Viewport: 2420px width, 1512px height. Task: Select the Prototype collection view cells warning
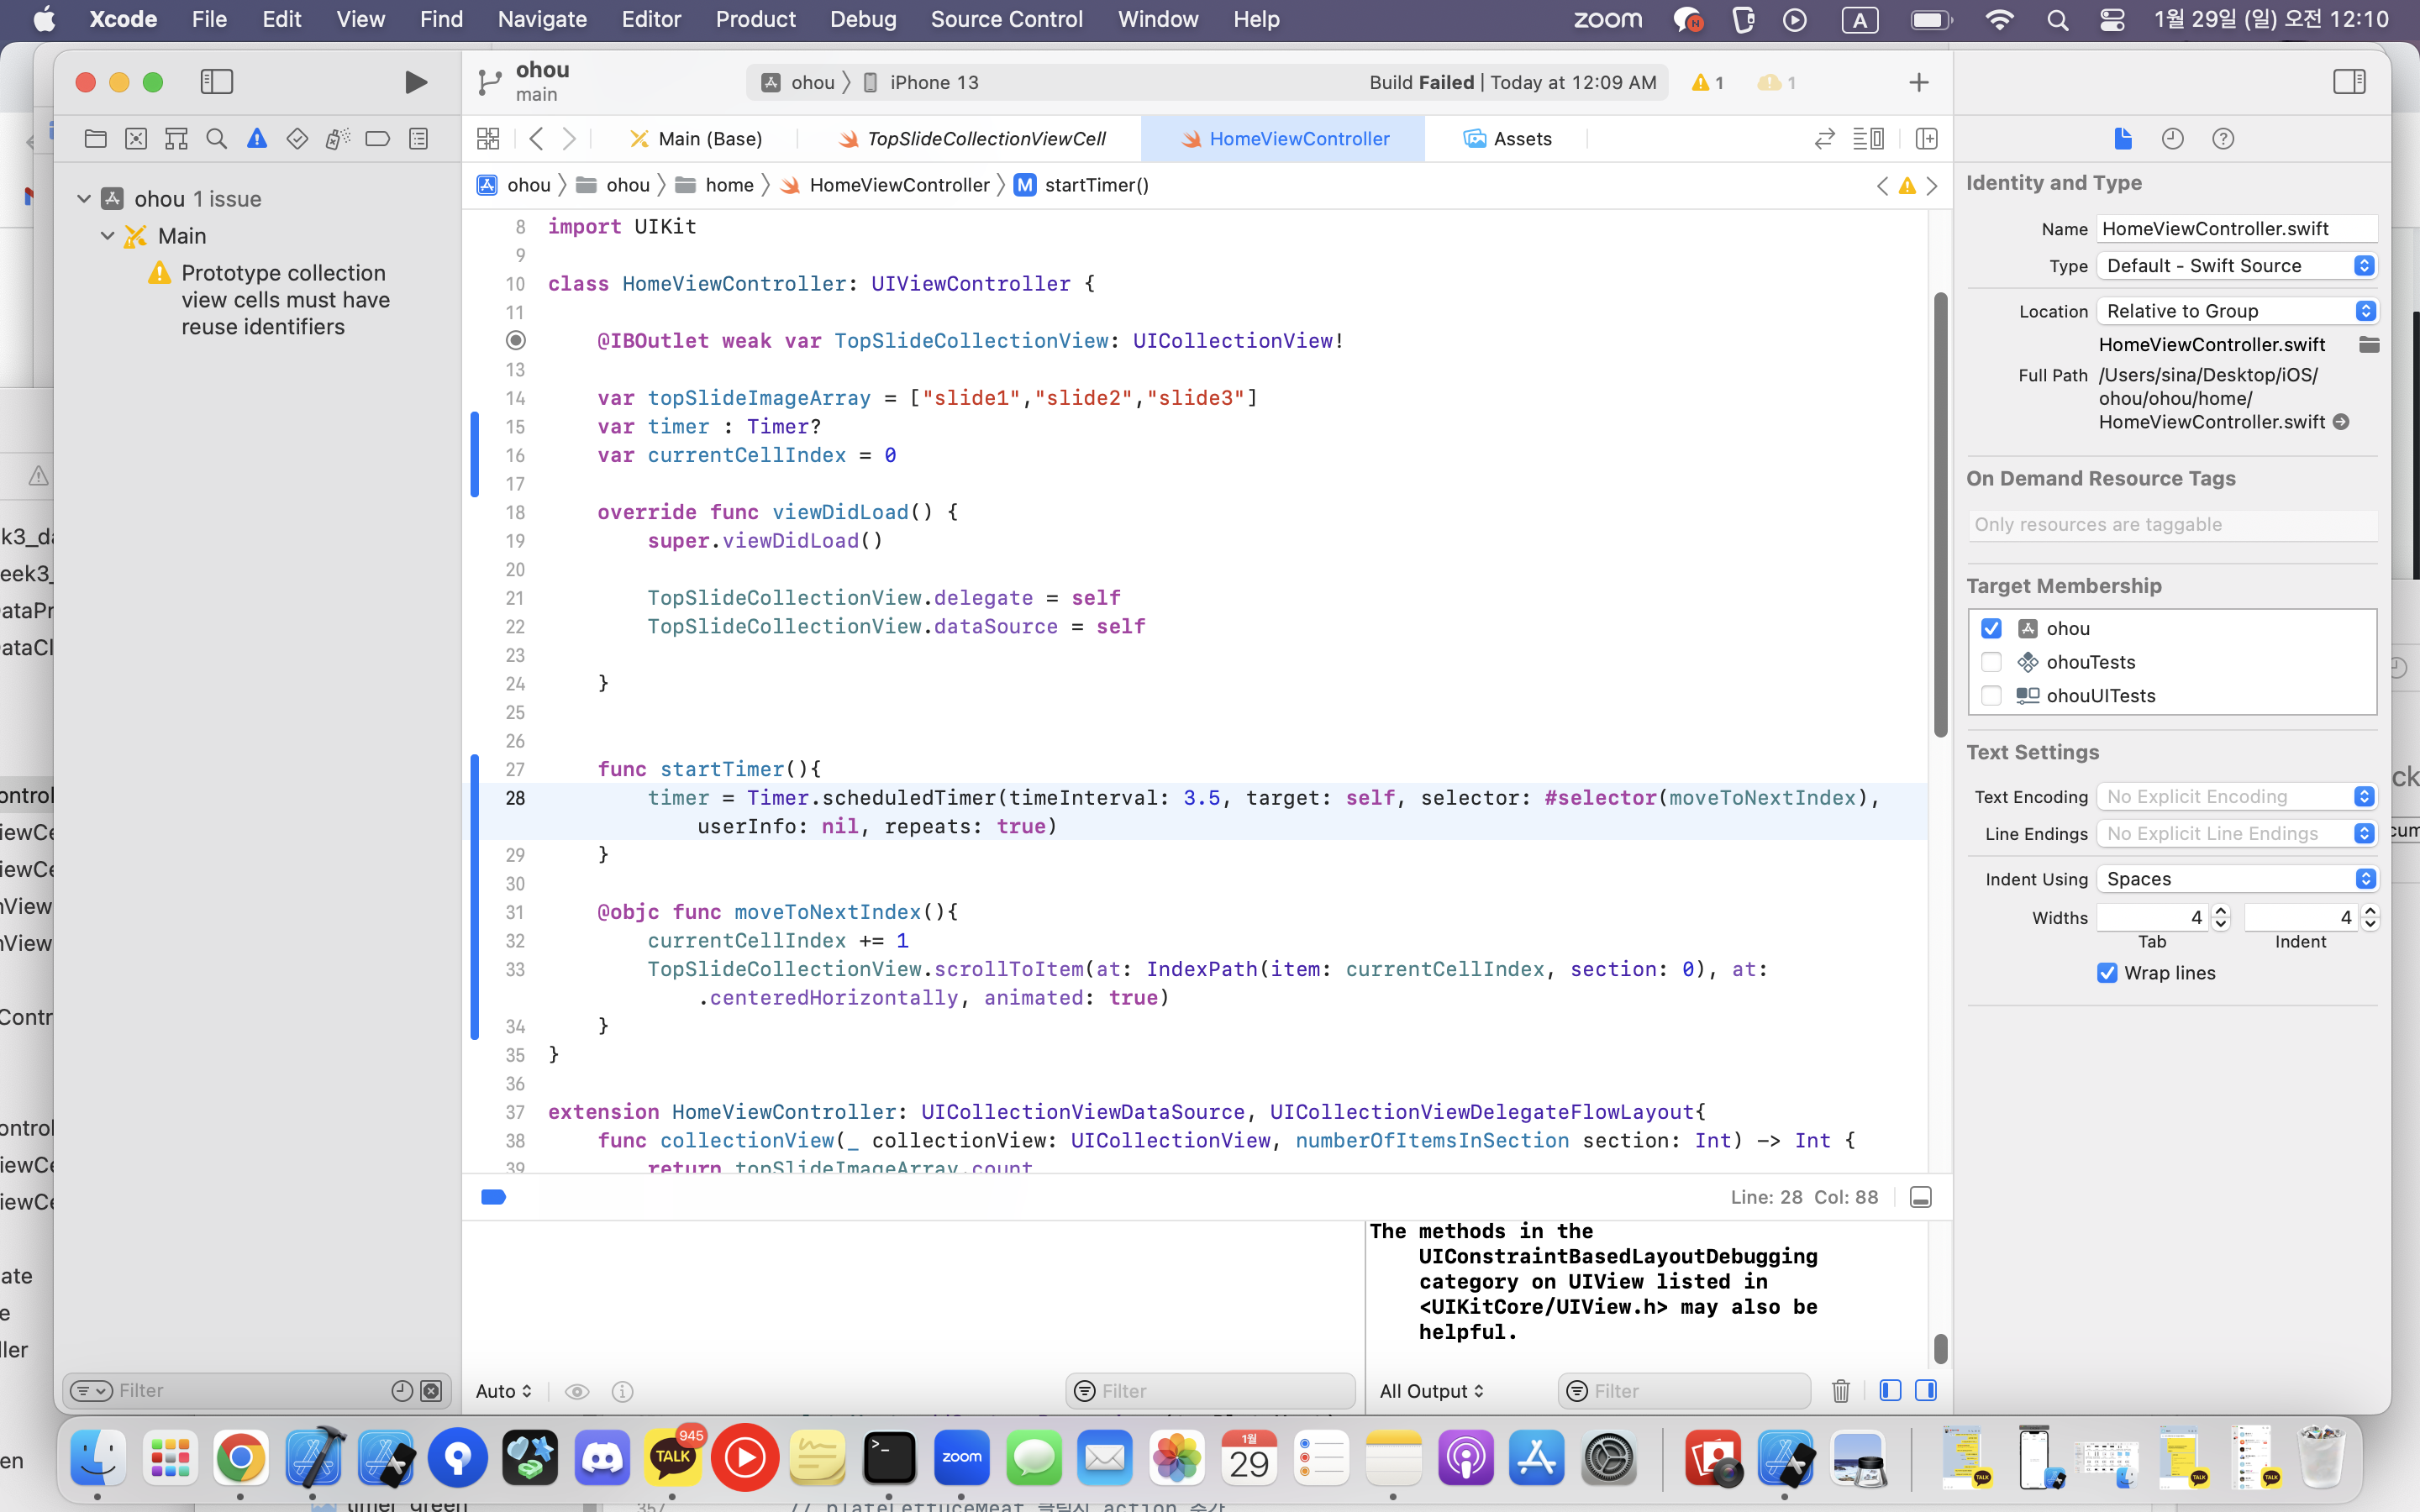[x=285, y=300]
